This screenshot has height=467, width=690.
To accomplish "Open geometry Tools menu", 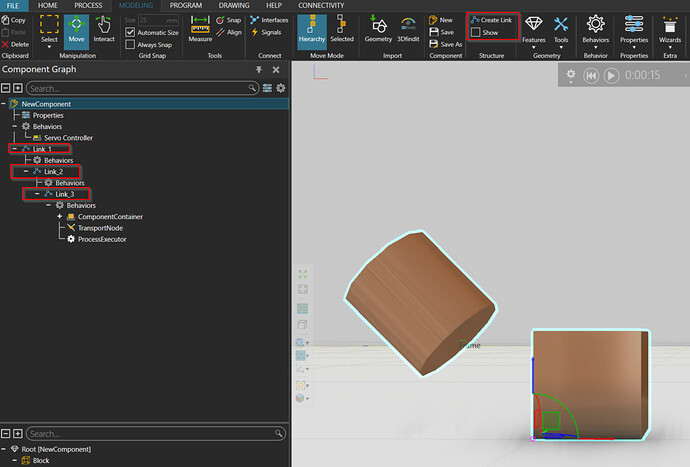I will [561, 32].
